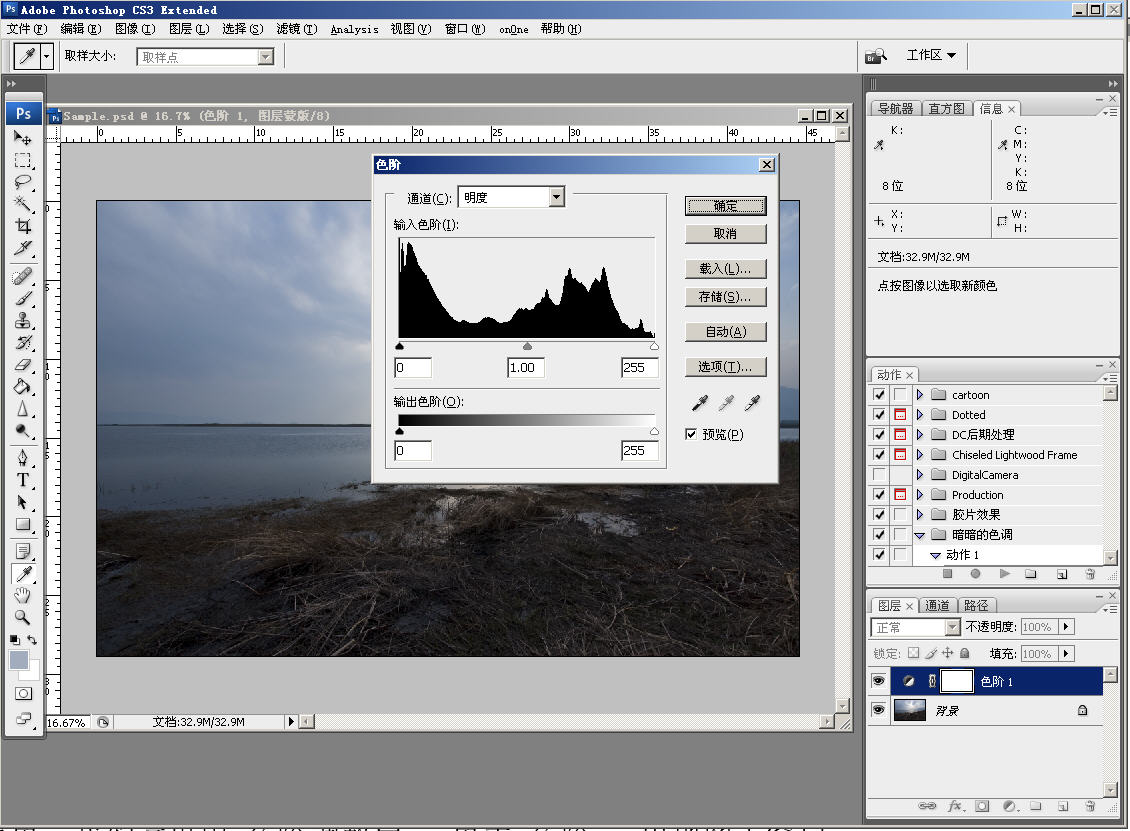Click Add layer mask icon
The image size is (1130, 831).
click(982, 806)
